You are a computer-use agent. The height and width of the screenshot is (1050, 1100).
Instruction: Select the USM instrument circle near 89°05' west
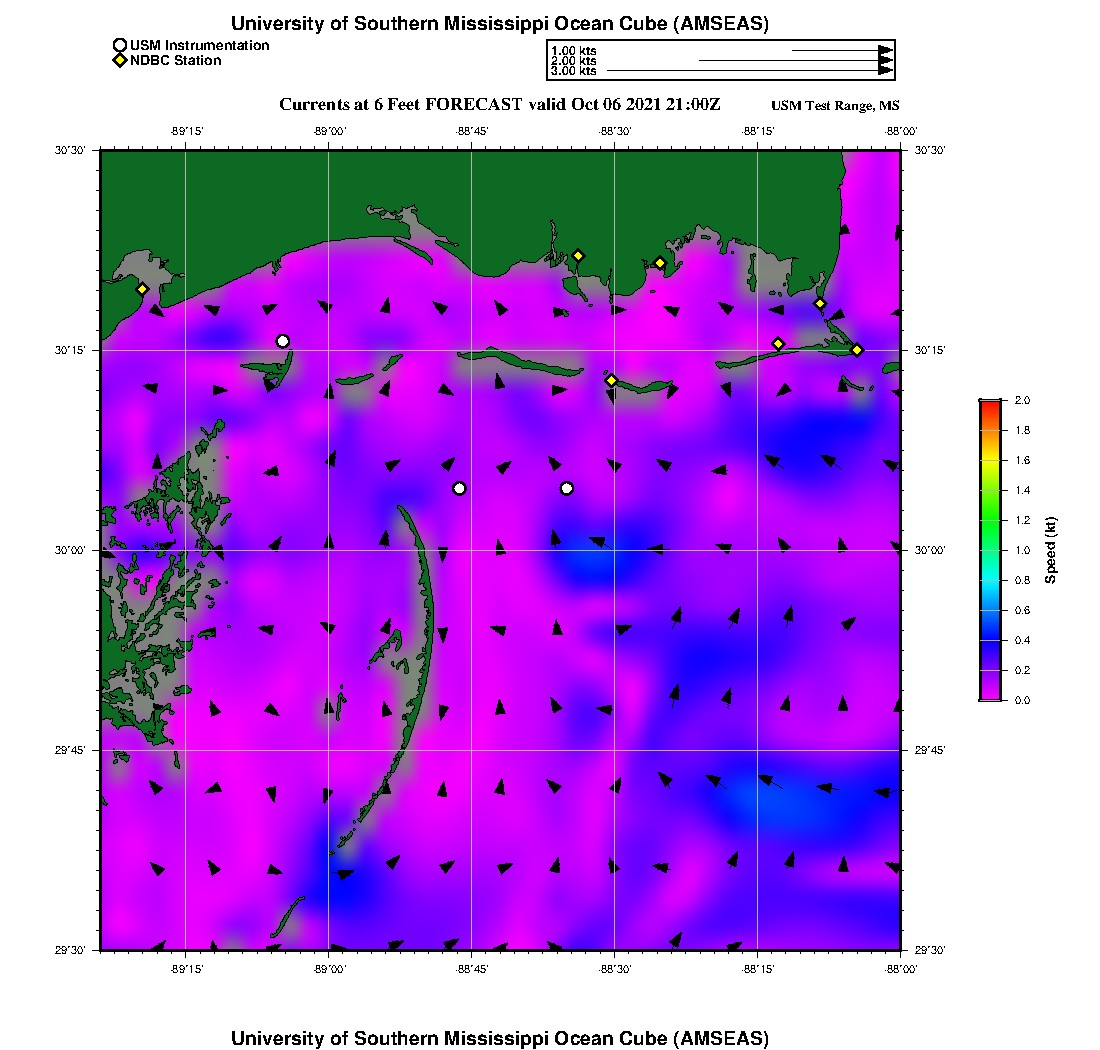coord(283,342)
